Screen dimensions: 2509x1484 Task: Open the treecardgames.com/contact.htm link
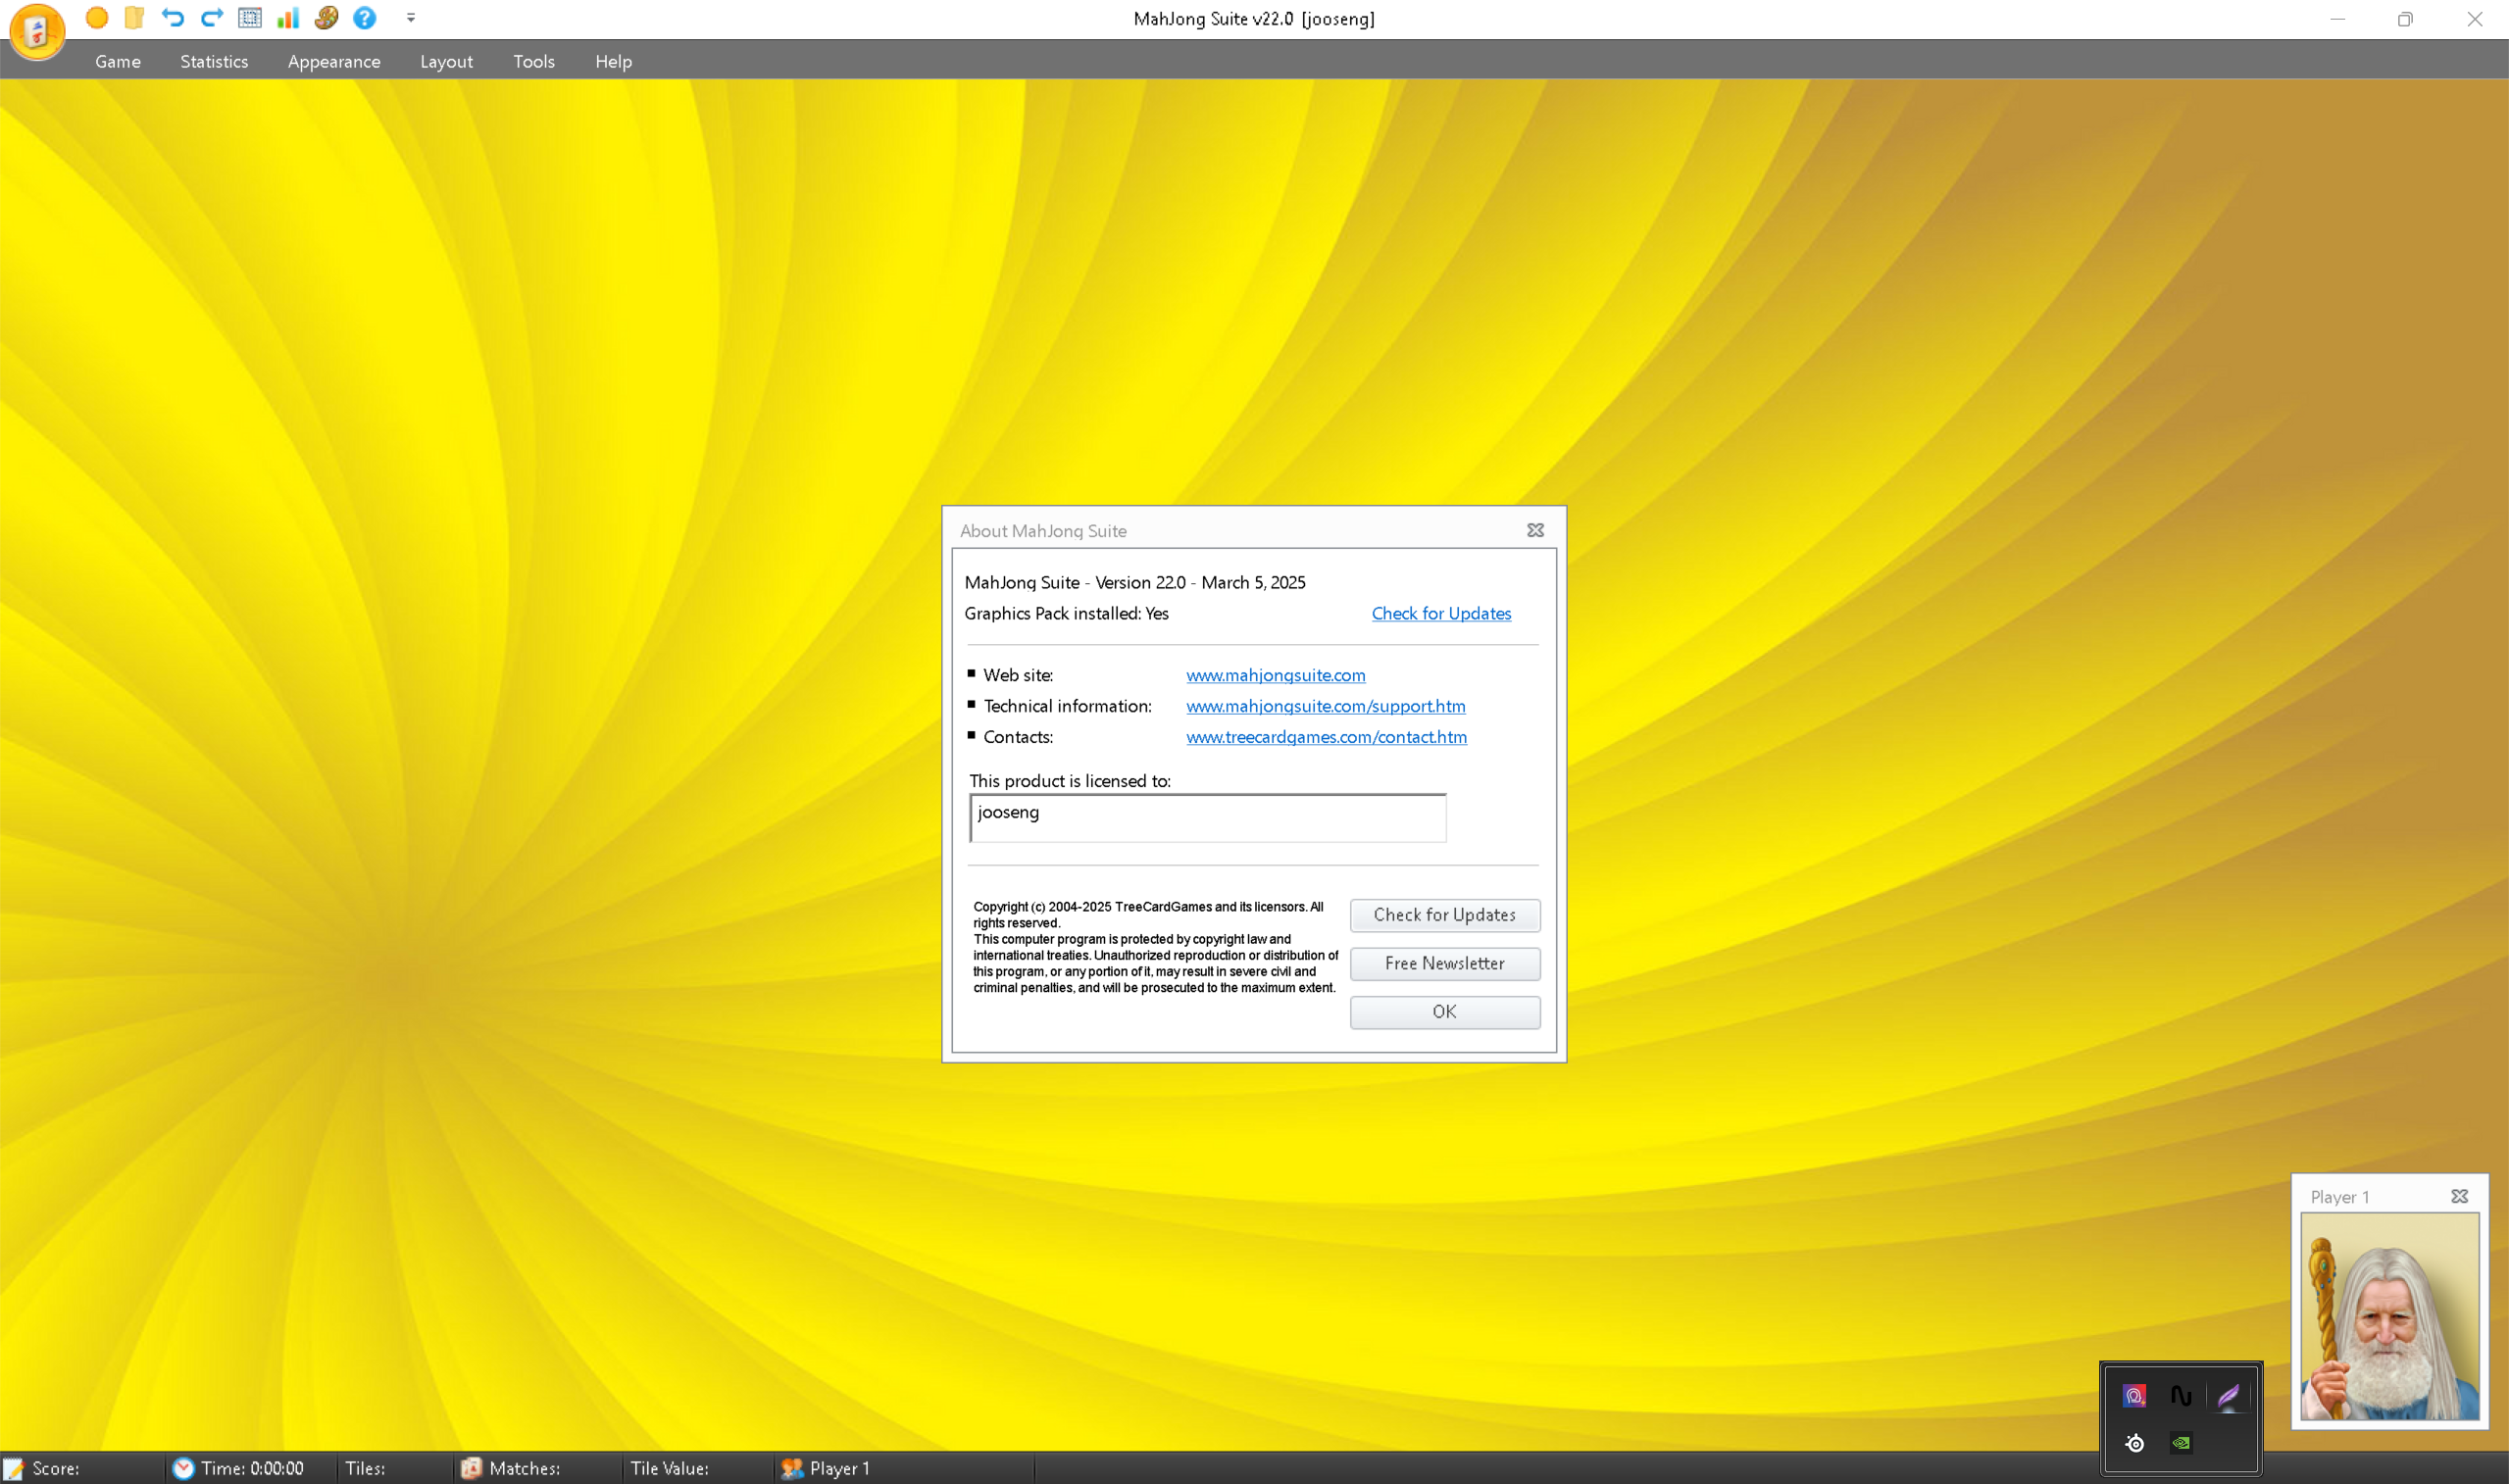(1326, 737)
